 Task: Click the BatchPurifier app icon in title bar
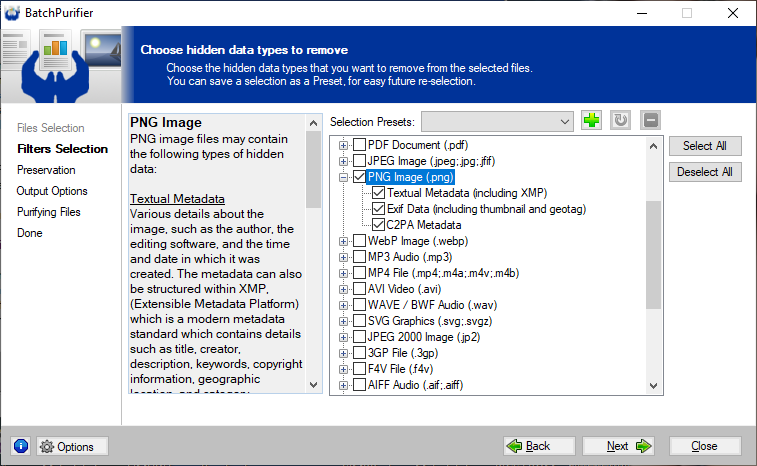12,13
